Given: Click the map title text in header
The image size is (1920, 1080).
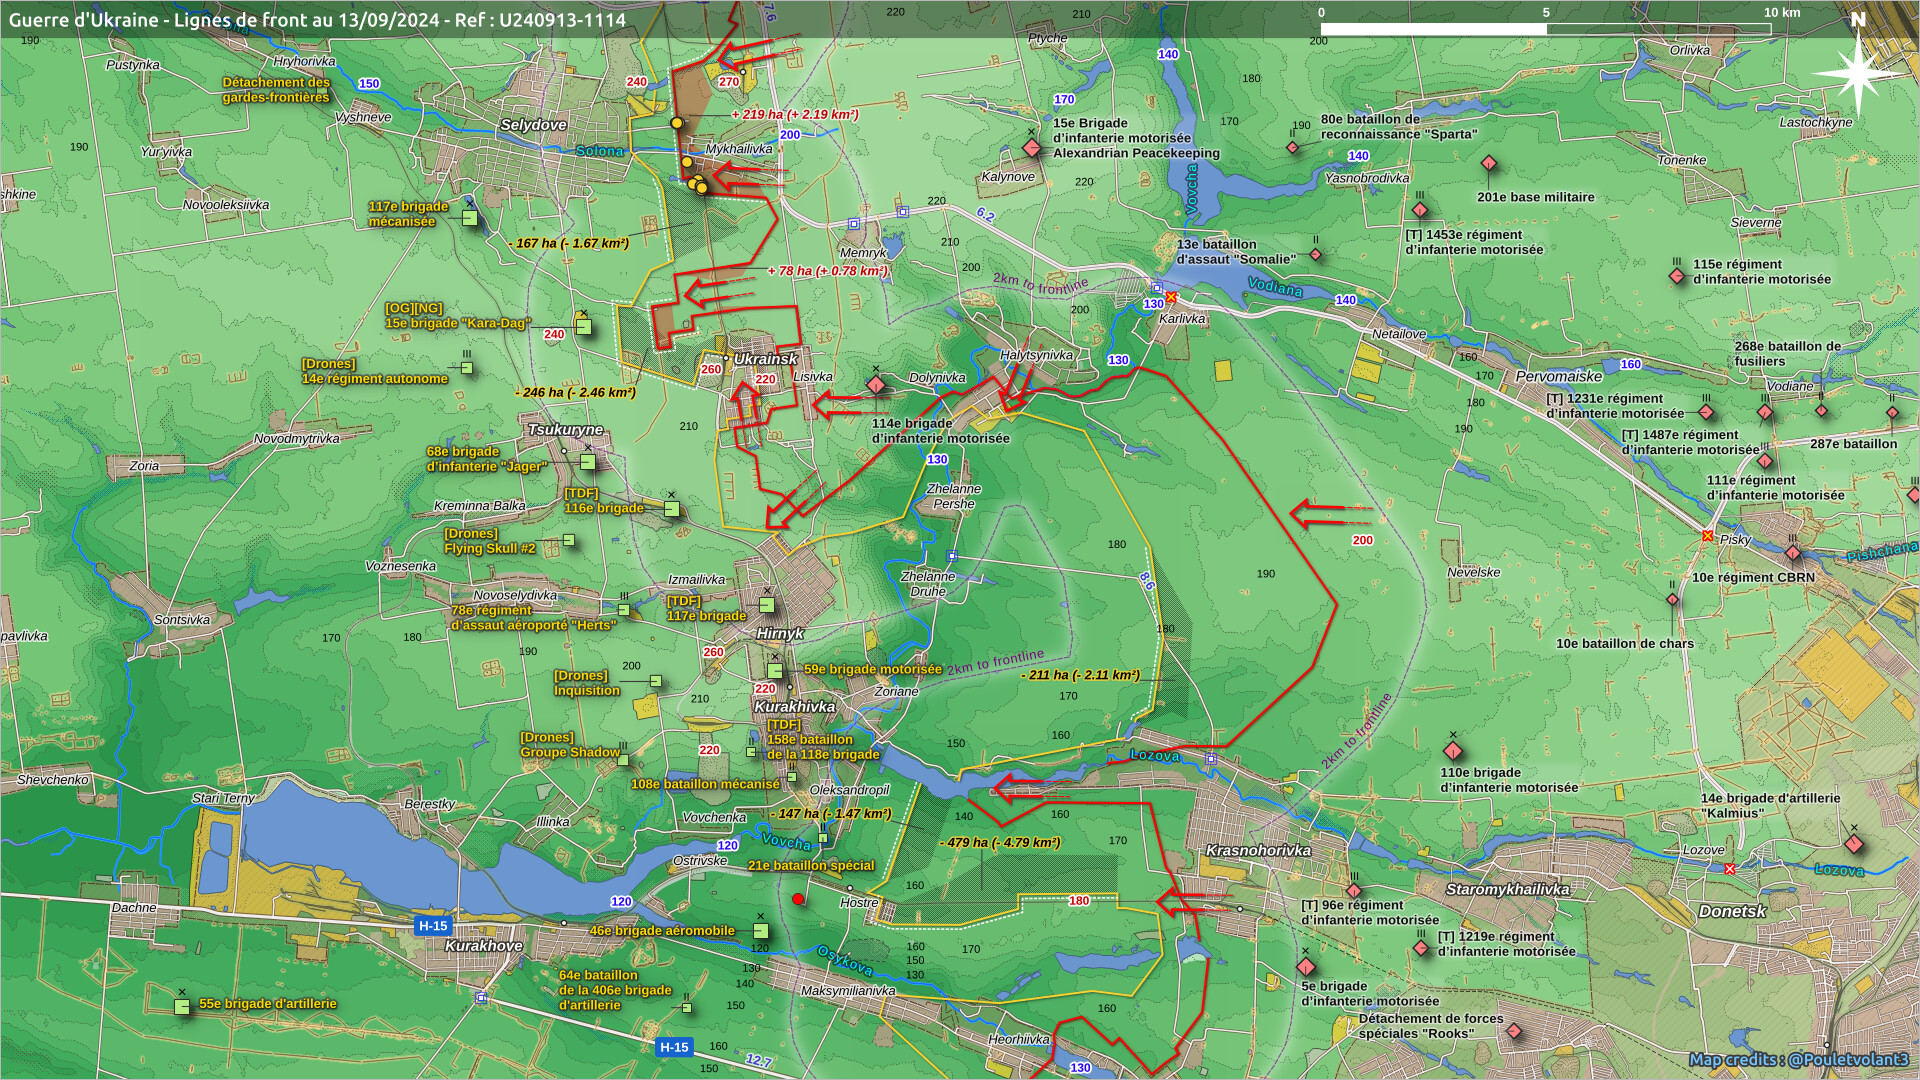Looking at the screenshot, I should coord(317,19).
